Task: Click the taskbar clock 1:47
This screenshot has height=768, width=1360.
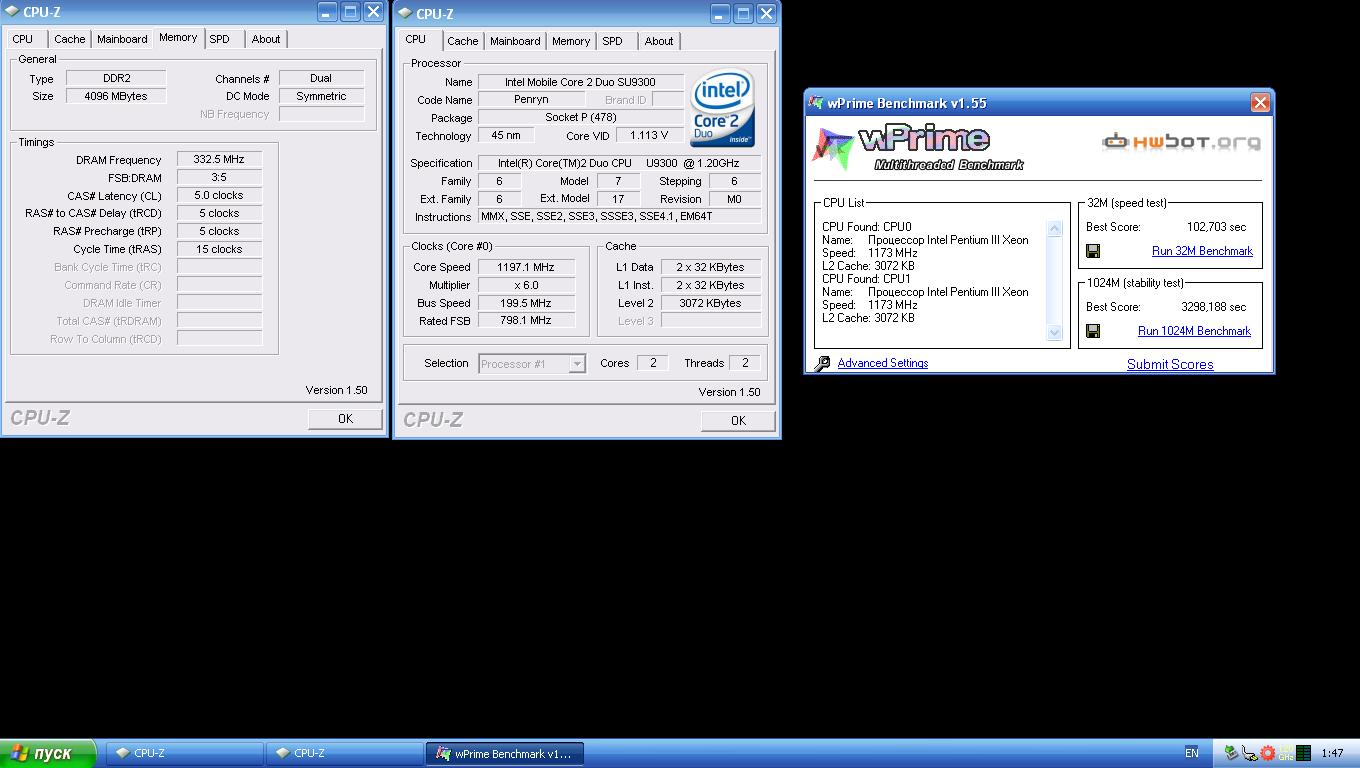Action: (1332, 753)
